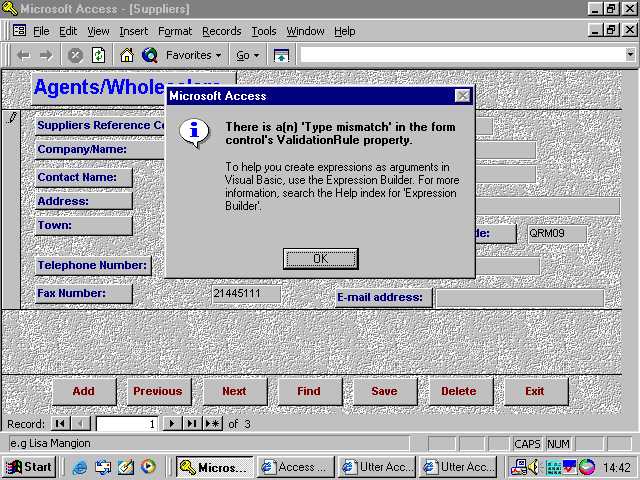The width and height of the screenshot is (640, 480).
Task: Jump to first record navigation arrow
Action: pos(60,424)
